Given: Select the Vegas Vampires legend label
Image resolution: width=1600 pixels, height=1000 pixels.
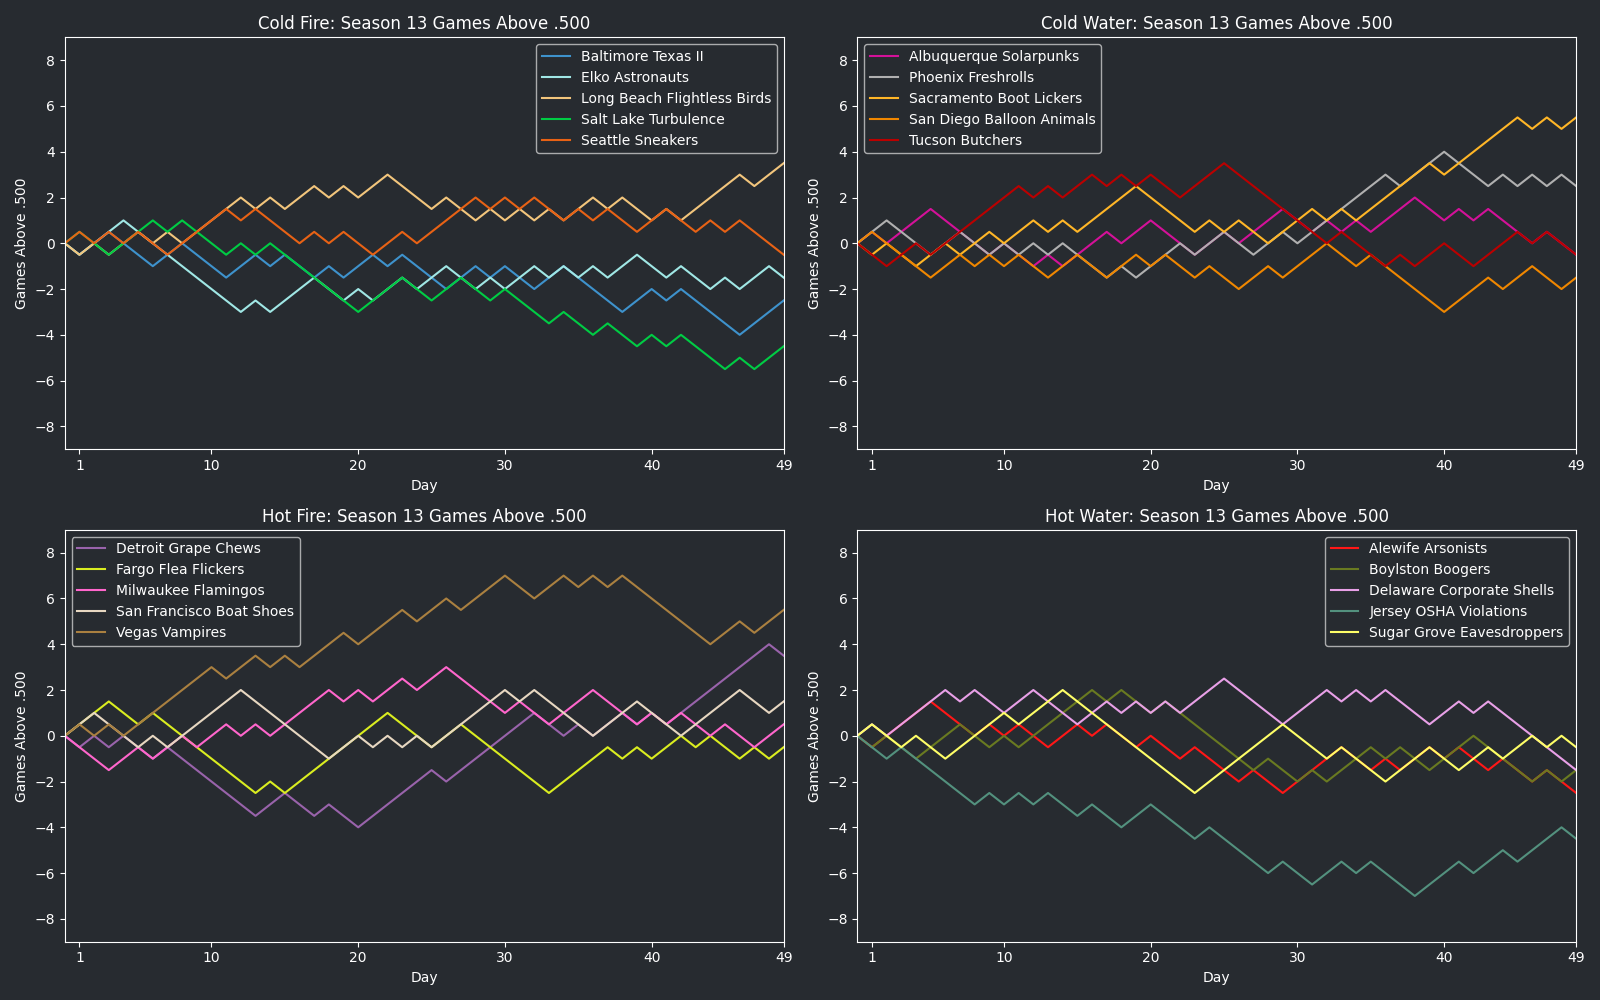Looking at the screenshot, I should 170,632.
